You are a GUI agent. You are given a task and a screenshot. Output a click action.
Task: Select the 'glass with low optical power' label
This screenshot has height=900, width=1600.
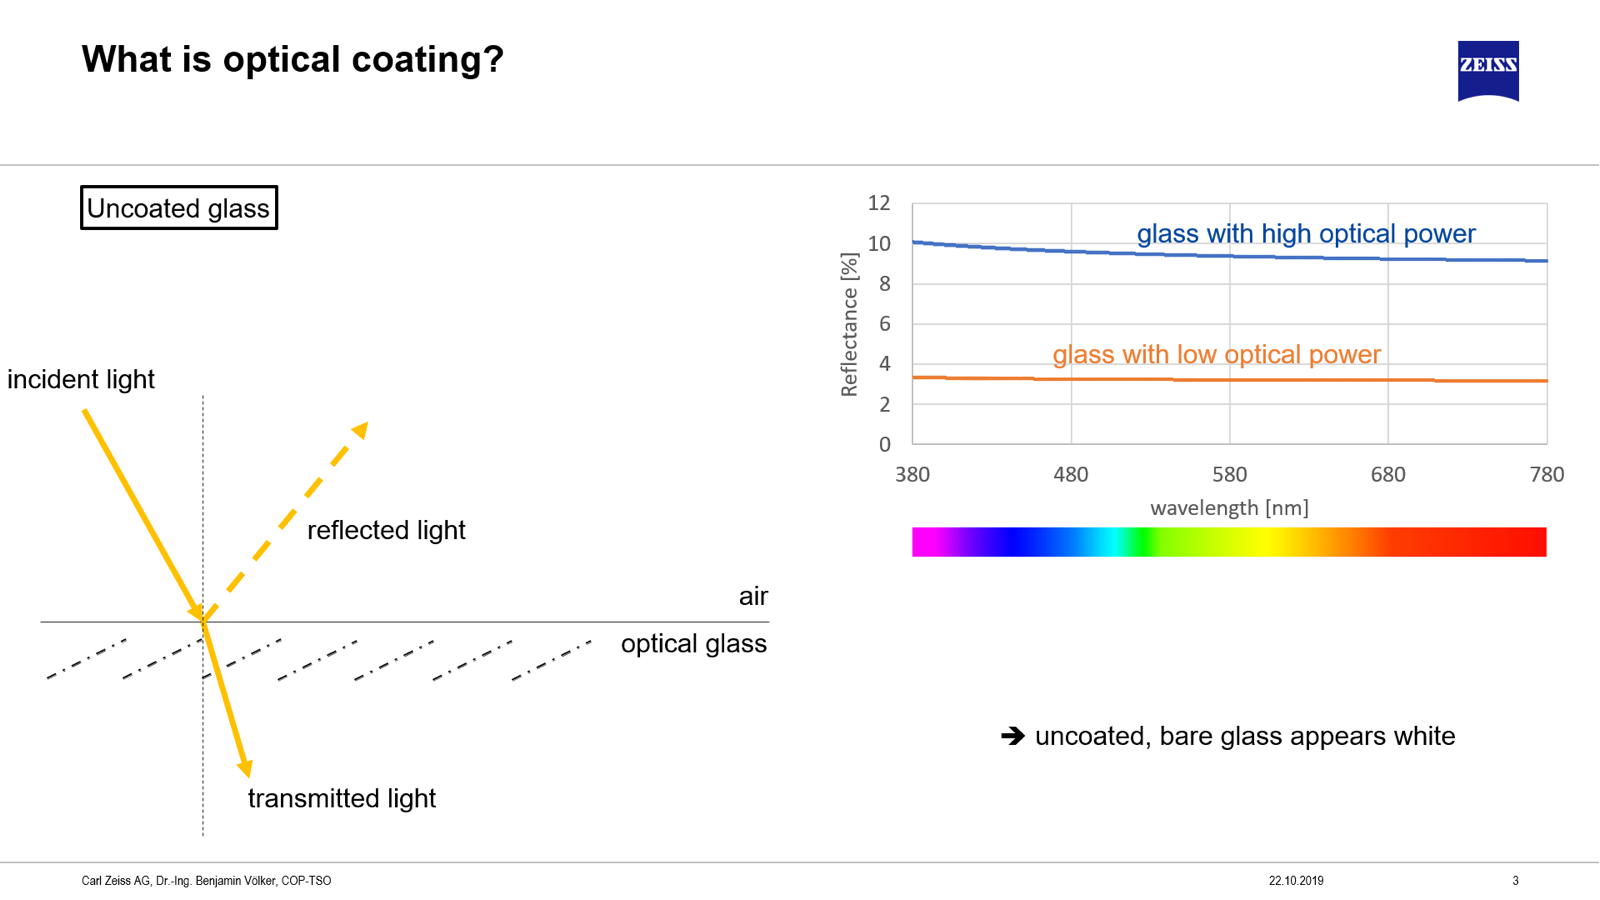(1216, 355)
